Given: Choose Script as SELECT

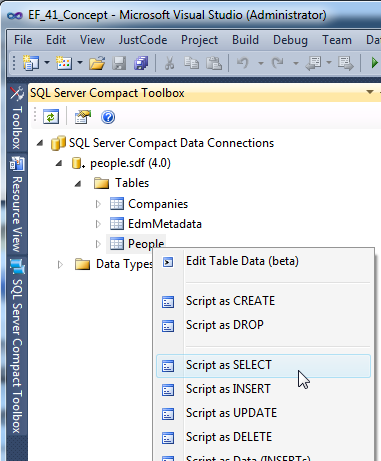Looking at the screenshot, I should 263,366.
